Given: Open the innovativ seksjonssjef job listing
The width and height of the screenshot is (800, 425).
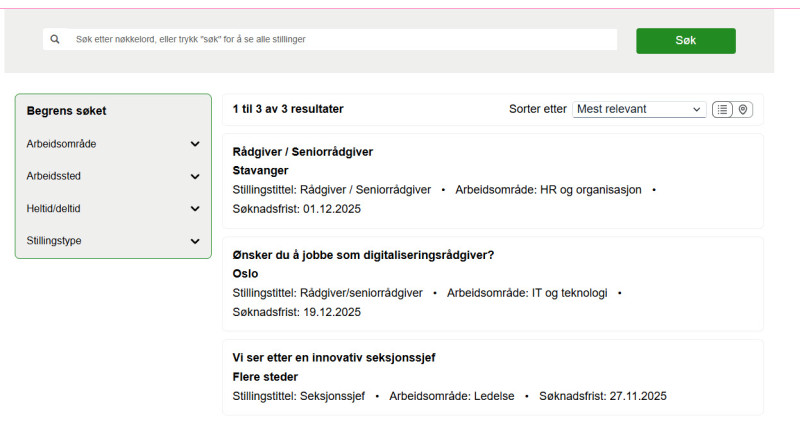Looking at the screenshot, I should click(334, 358).
